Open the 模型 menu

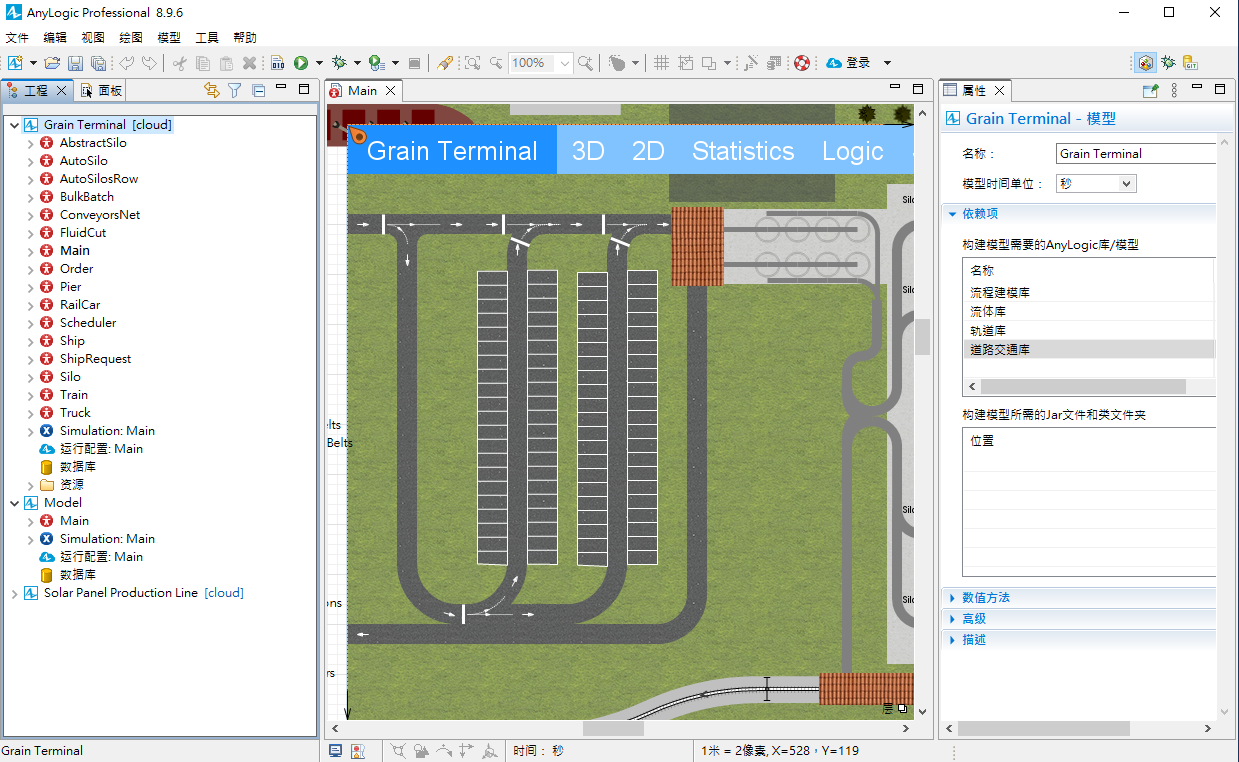169,38
